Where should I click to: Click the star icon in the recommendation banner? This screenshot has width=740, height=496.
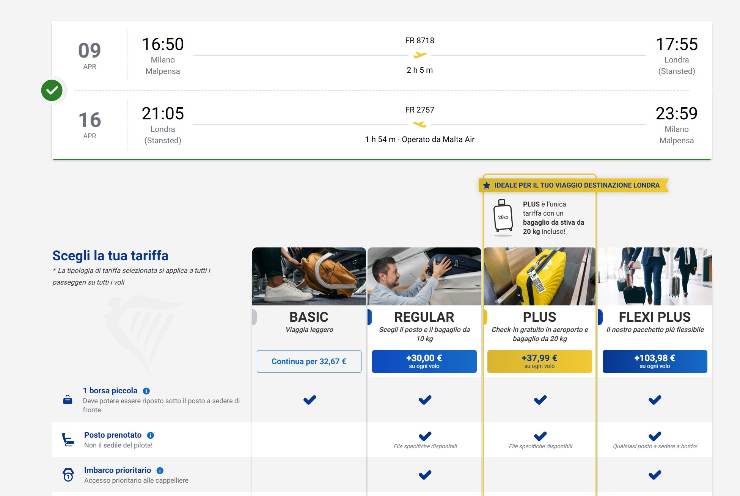[x=487, y=186]
